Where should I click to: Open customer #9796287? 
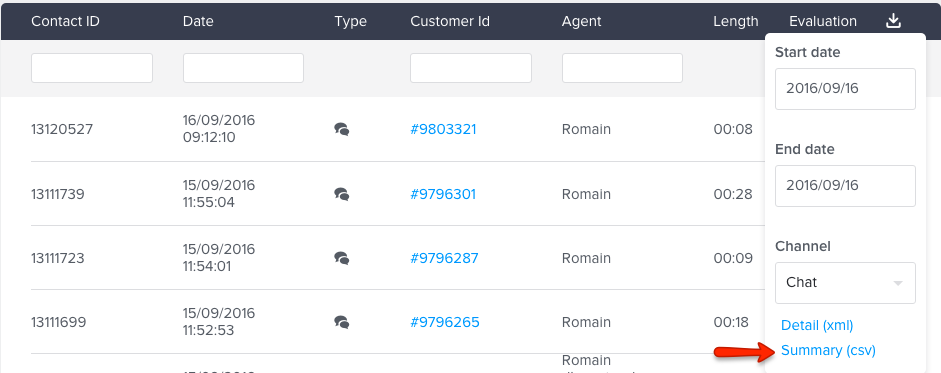(x=444, y=258)
